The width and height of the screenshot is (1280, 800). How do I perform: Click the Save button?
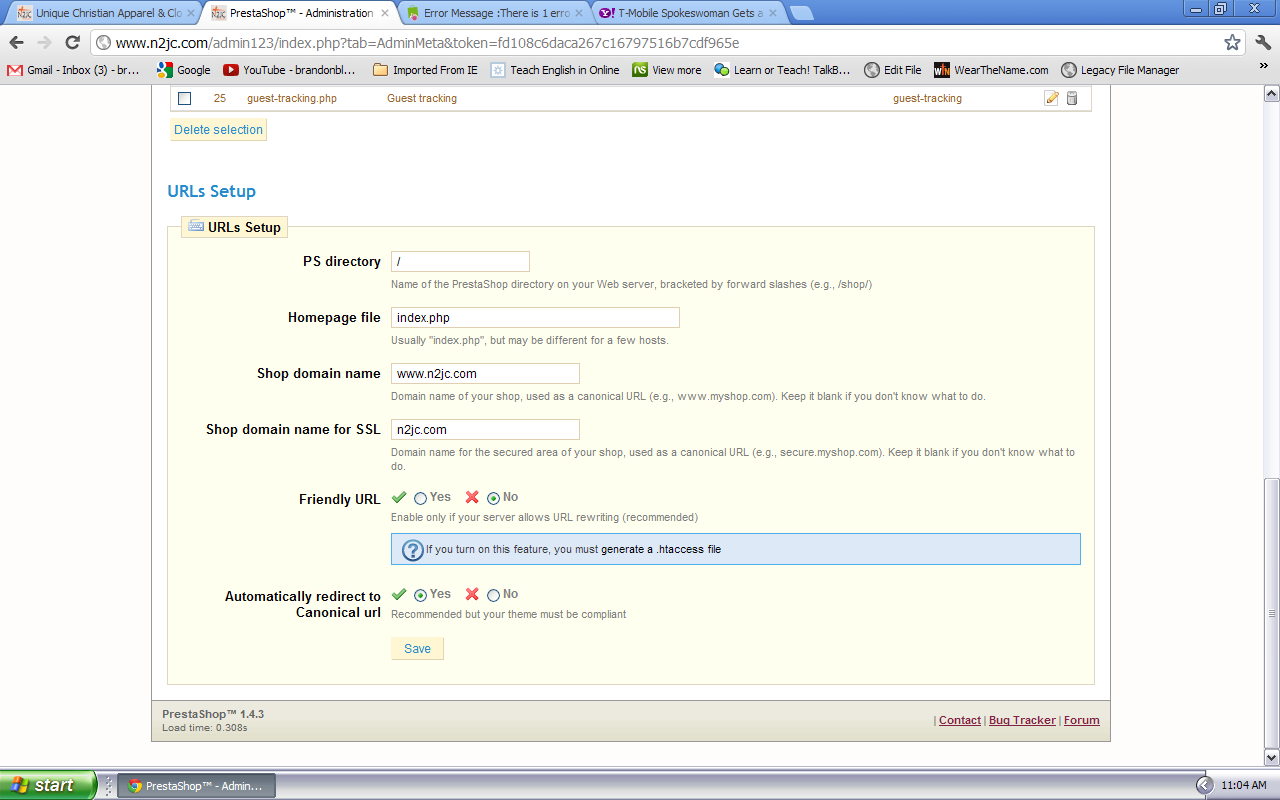tap(417, 649)
